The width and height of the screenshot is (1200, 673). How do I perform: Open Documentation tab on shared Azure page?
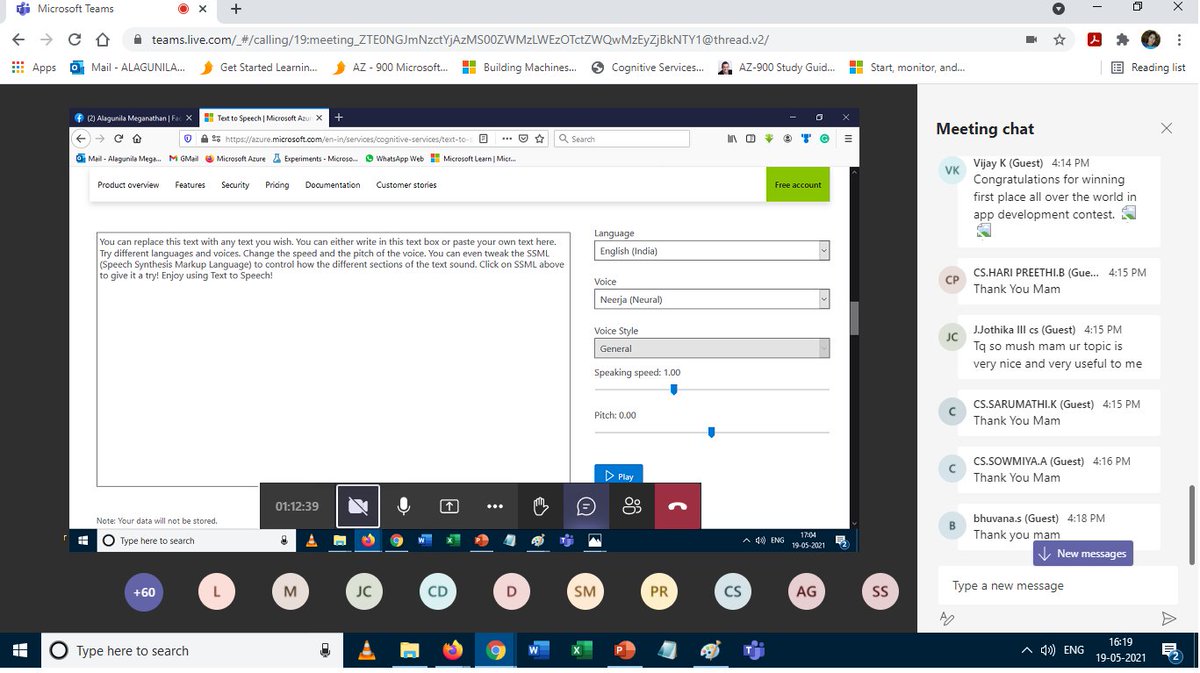[333, 185]
